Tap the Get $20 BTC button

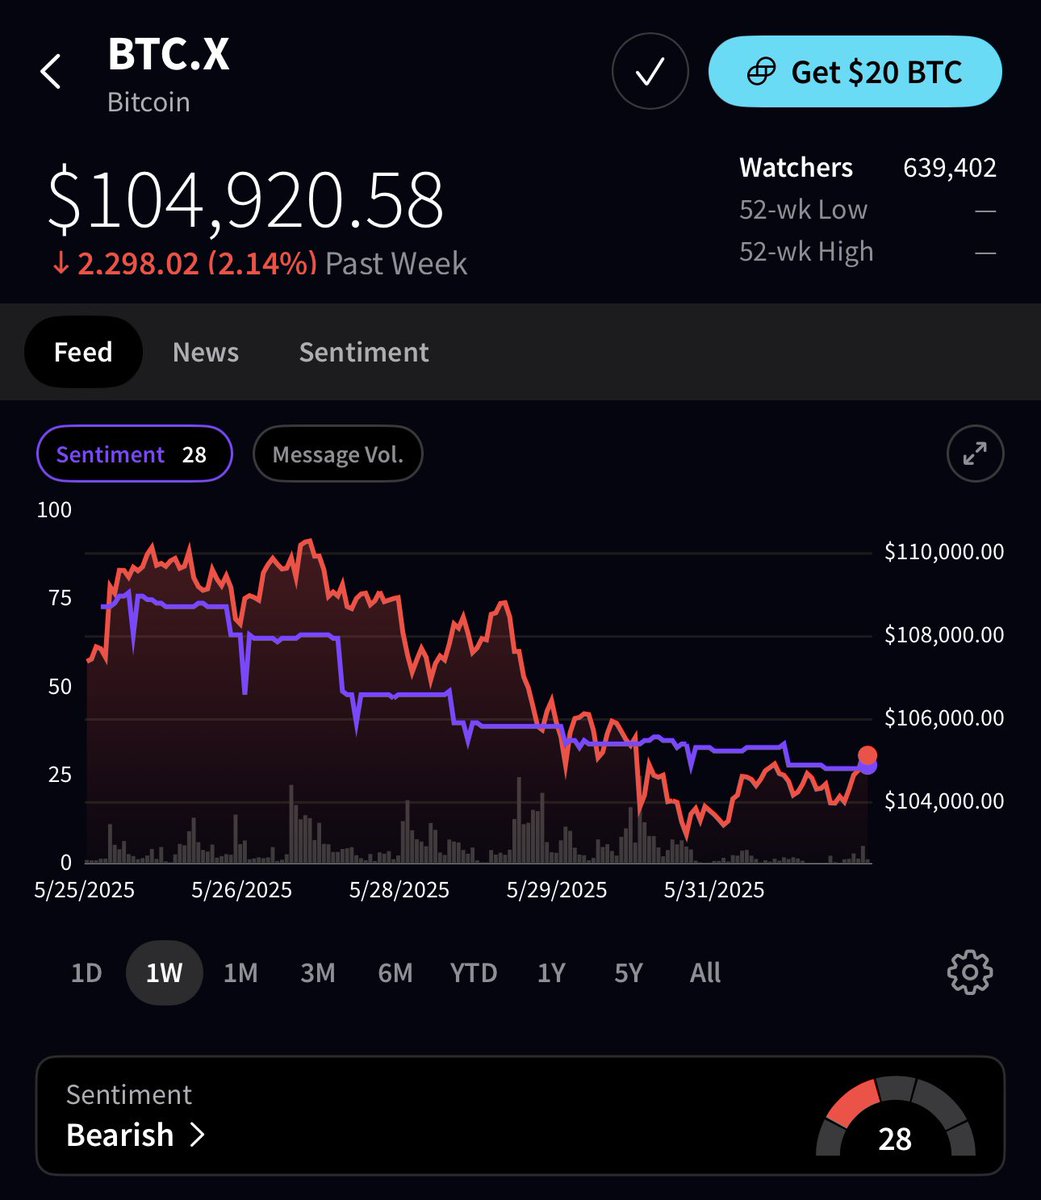[855, 72]
